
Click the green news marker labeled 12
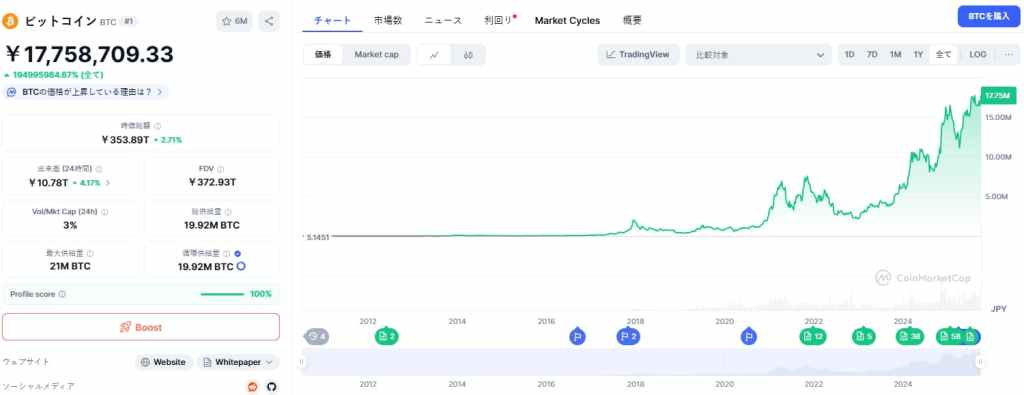pyautogui.click(x=813, y=336)
